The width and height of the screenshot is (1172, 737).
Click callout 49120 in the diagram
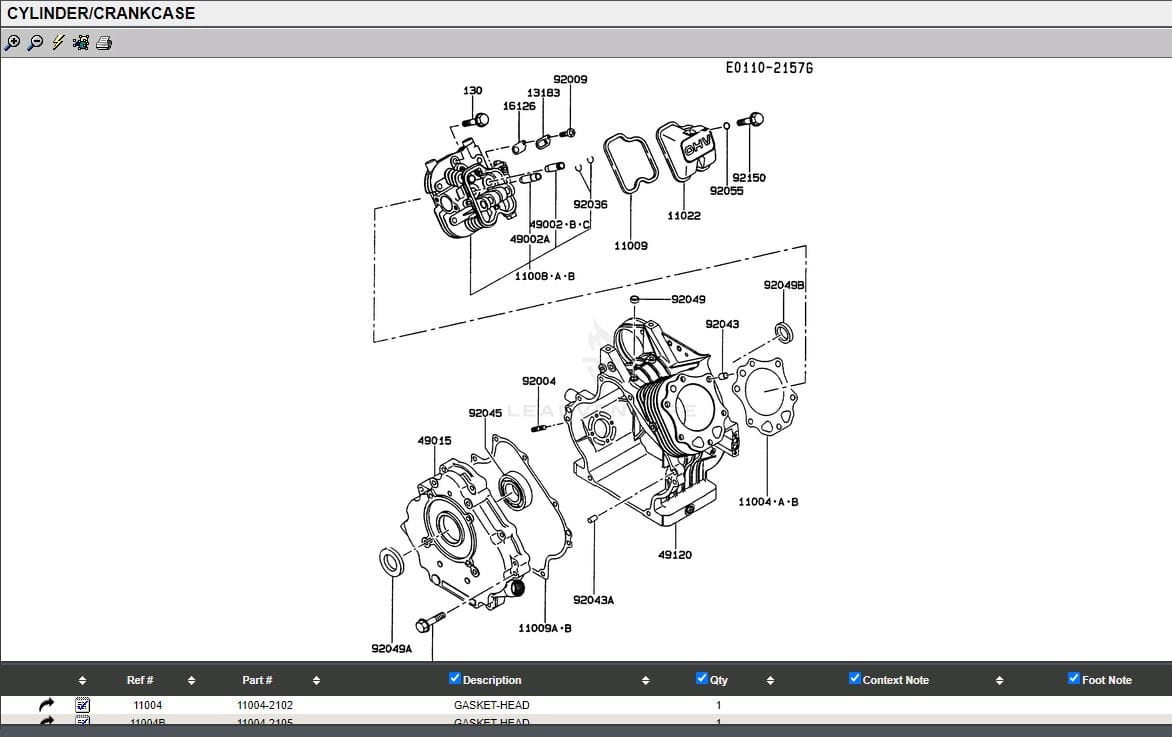click(675, 555)
